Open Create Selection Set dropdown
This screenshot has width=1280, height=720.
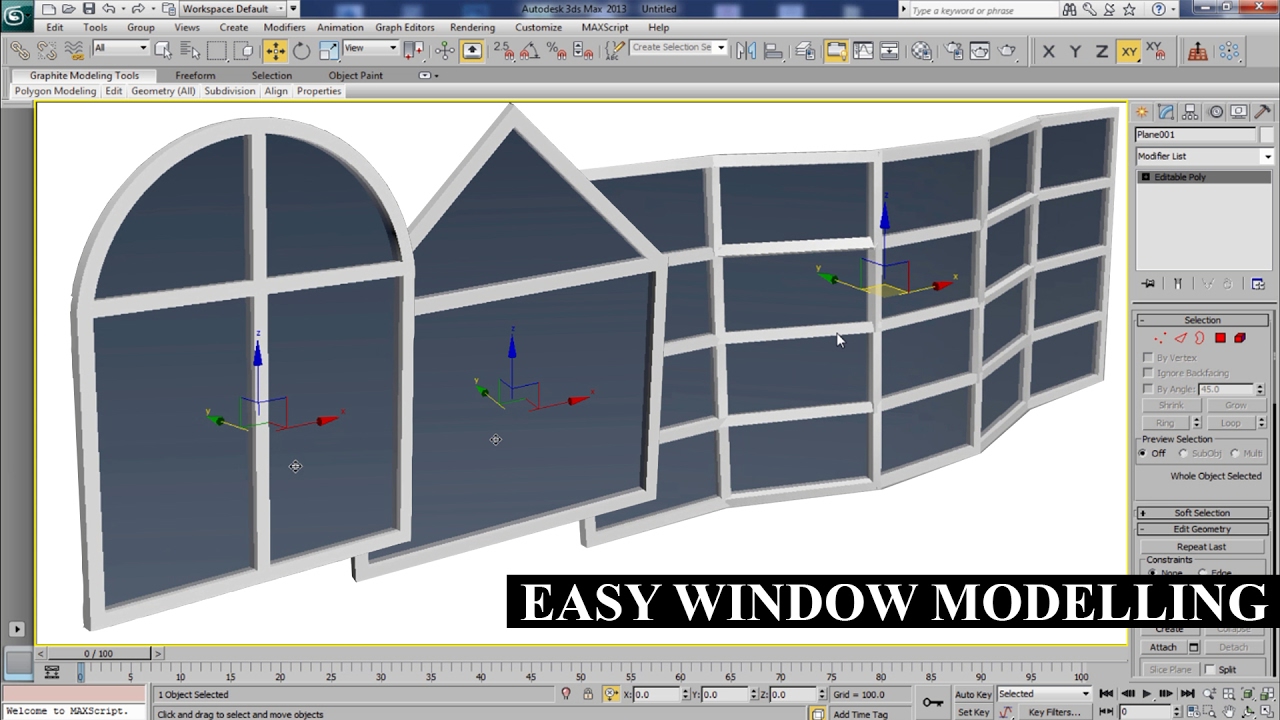click(677, 48)
